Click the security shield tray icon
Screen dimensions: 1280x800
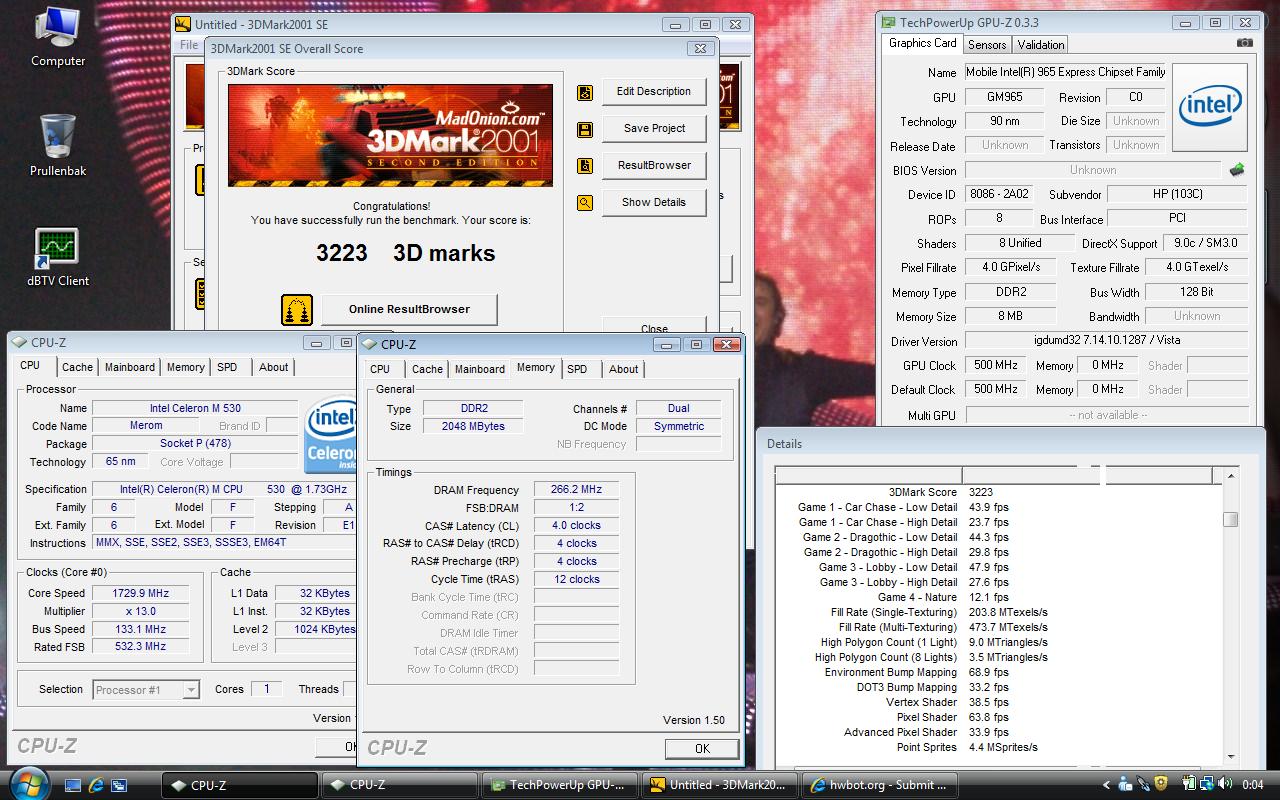point(1161,785)
